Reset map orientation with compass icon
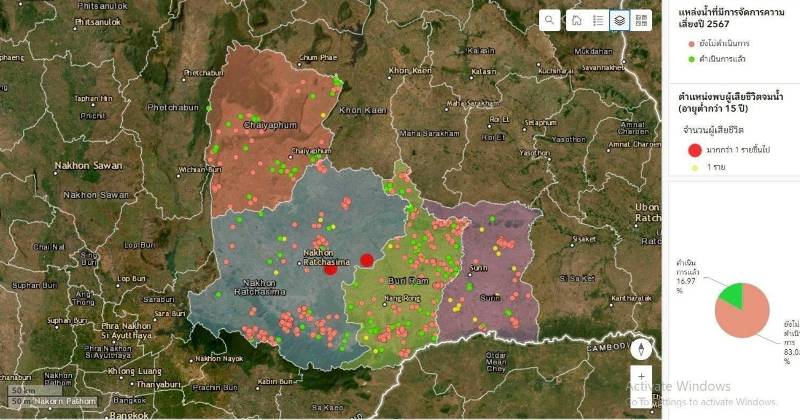This screenshot has width=800, height=420. pos(641,348)
